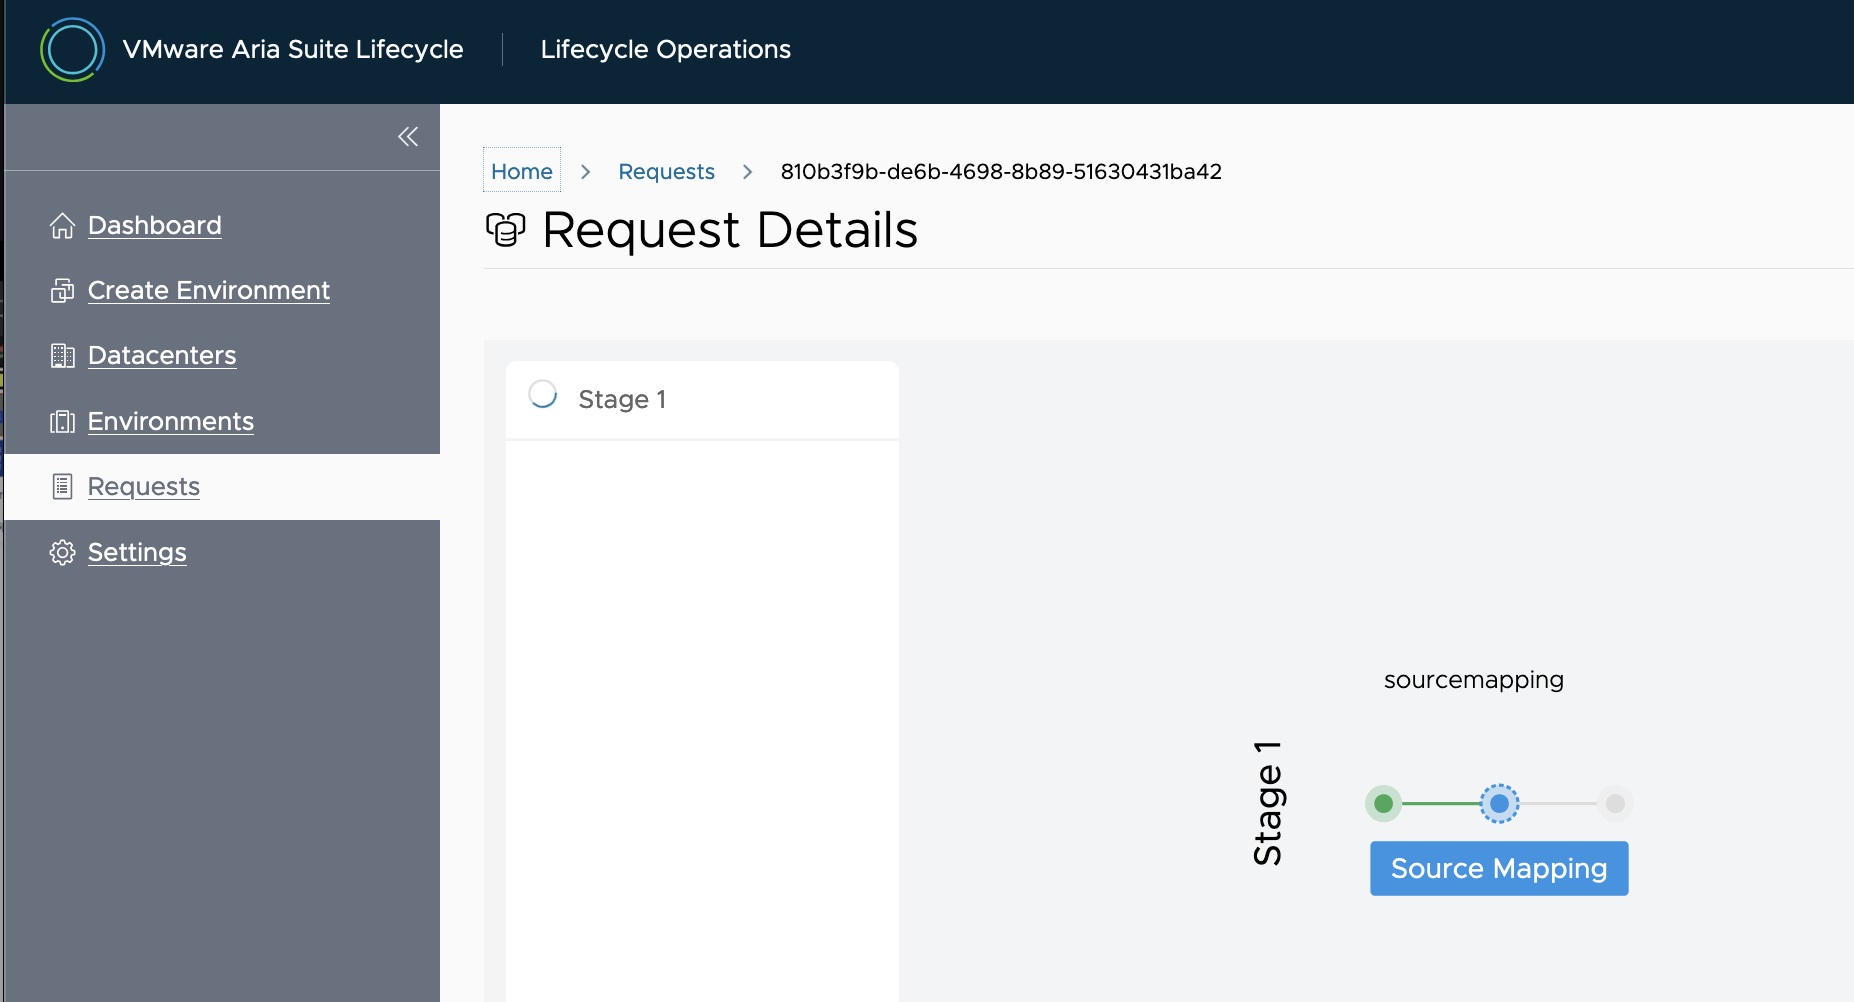The image size is (1854, 1002).
Task: Switch to the Requests sidebar entry
Action: [x=143, y=486]
